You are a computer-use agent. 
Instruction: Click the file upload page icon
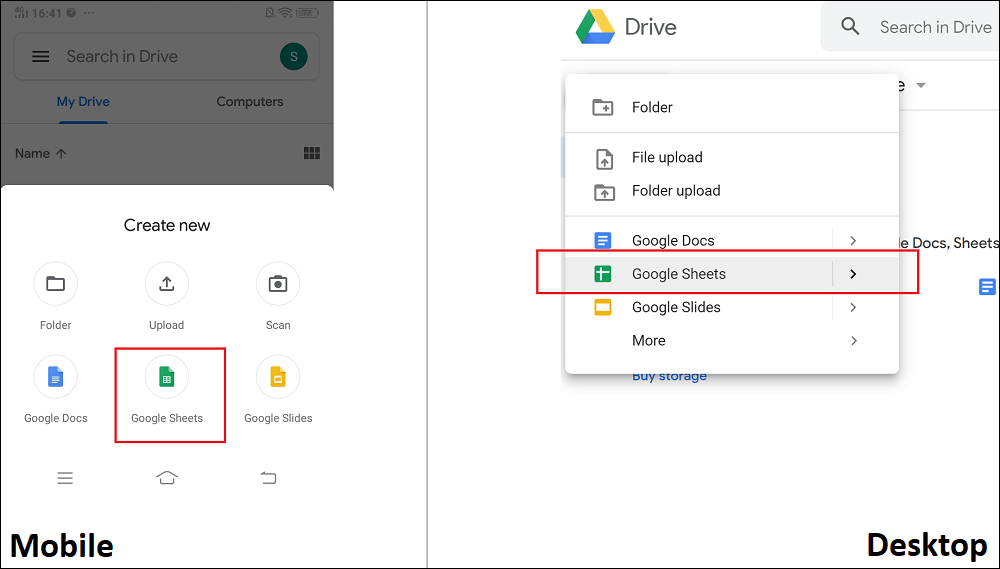(604, 158)
